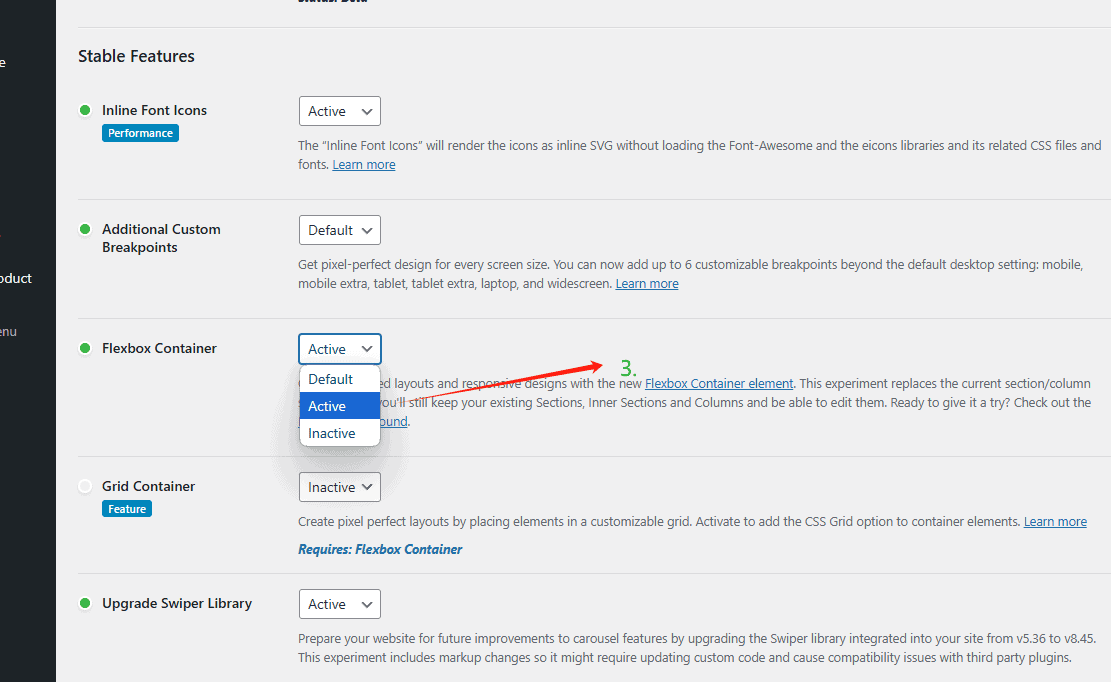Click the Upgrade Swiper Library label
Screen dimensions: 1111x682
point(177,603)
